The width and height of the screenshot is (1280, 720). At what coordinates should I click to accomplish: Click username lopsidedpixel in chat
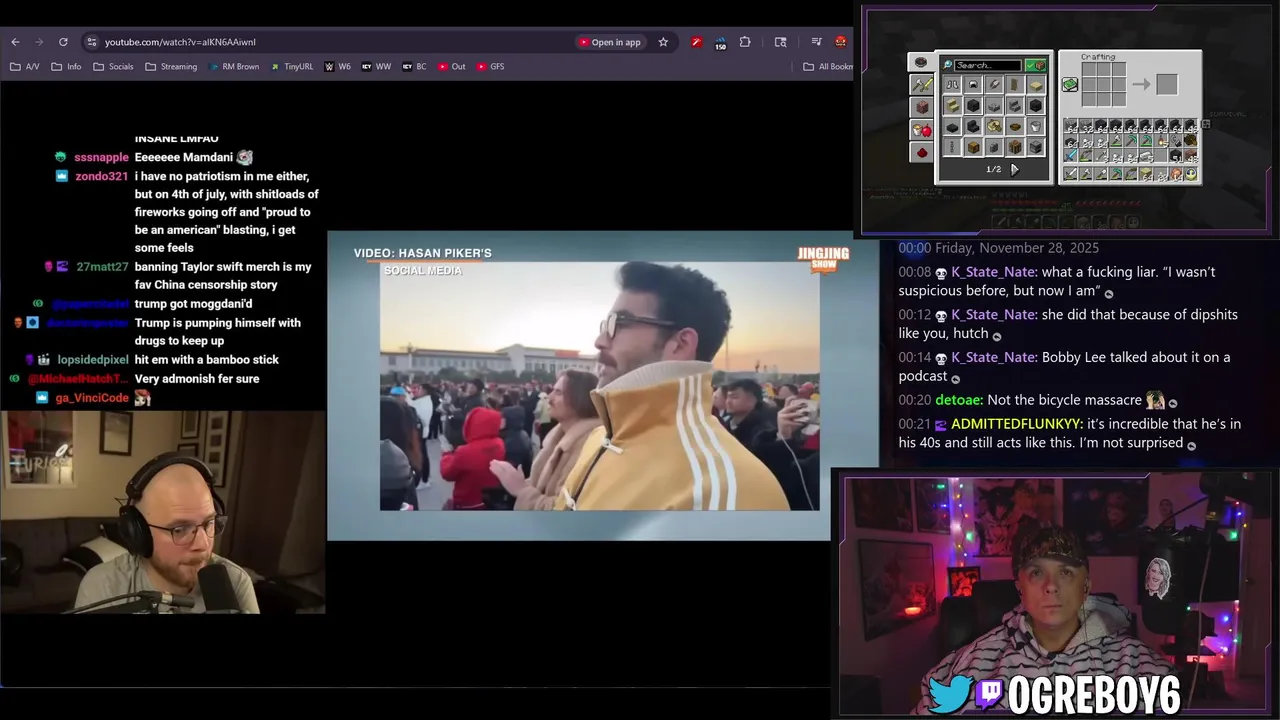point(93,360)
